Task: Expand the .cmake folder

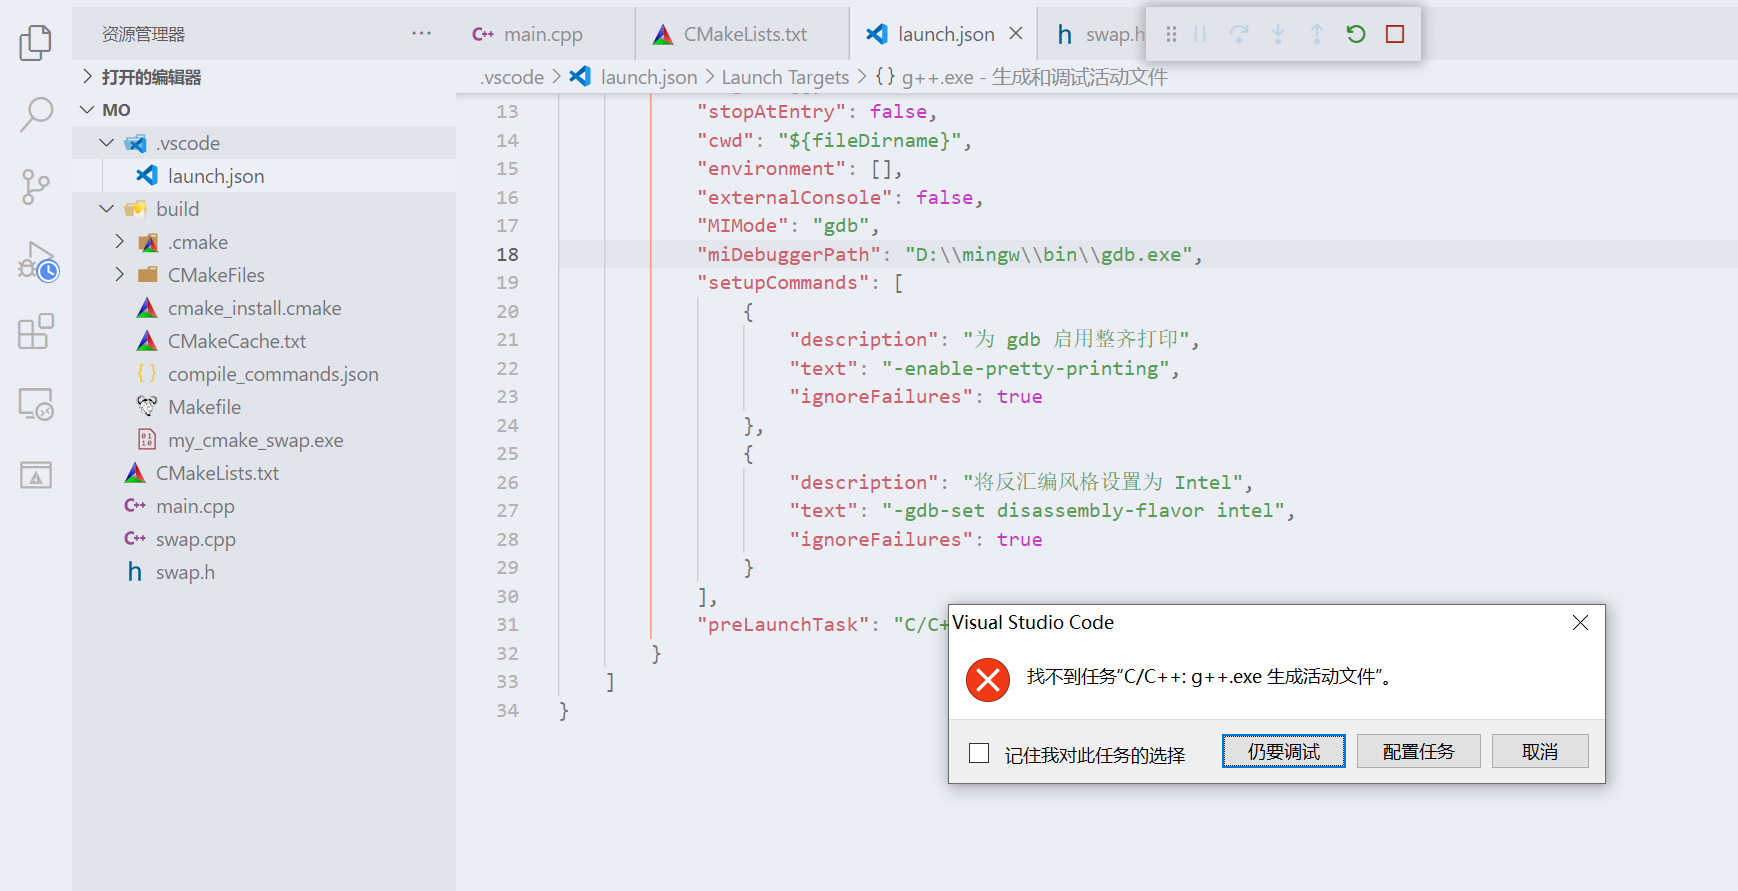Action: pos(264,242)
